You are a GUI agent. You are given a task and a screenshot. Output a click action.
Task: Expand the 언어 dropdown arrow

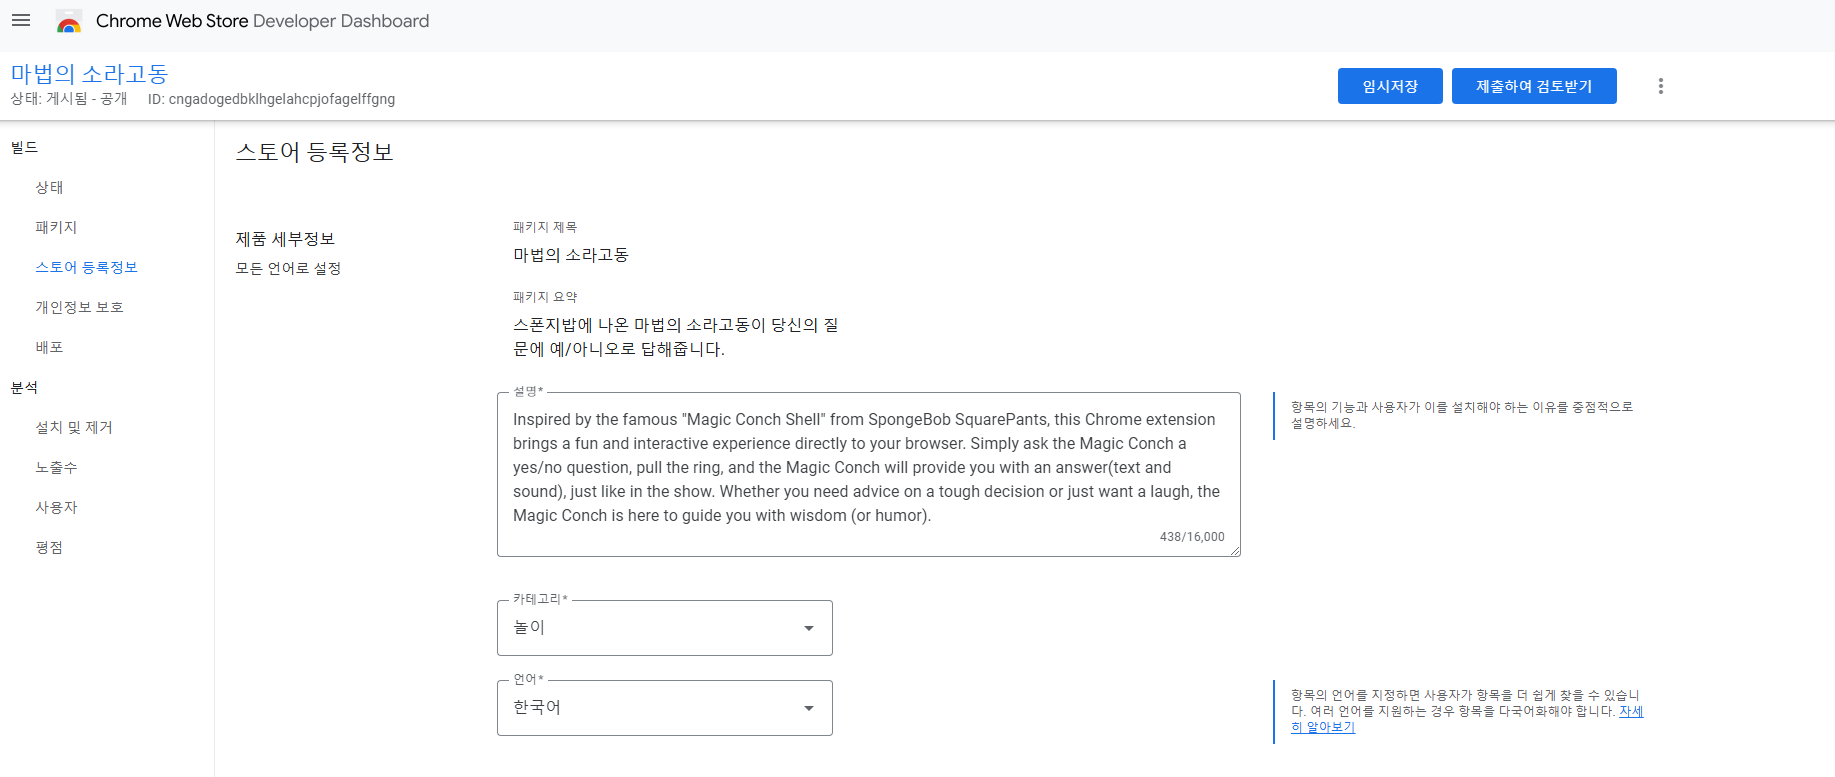tap(809, 708)
